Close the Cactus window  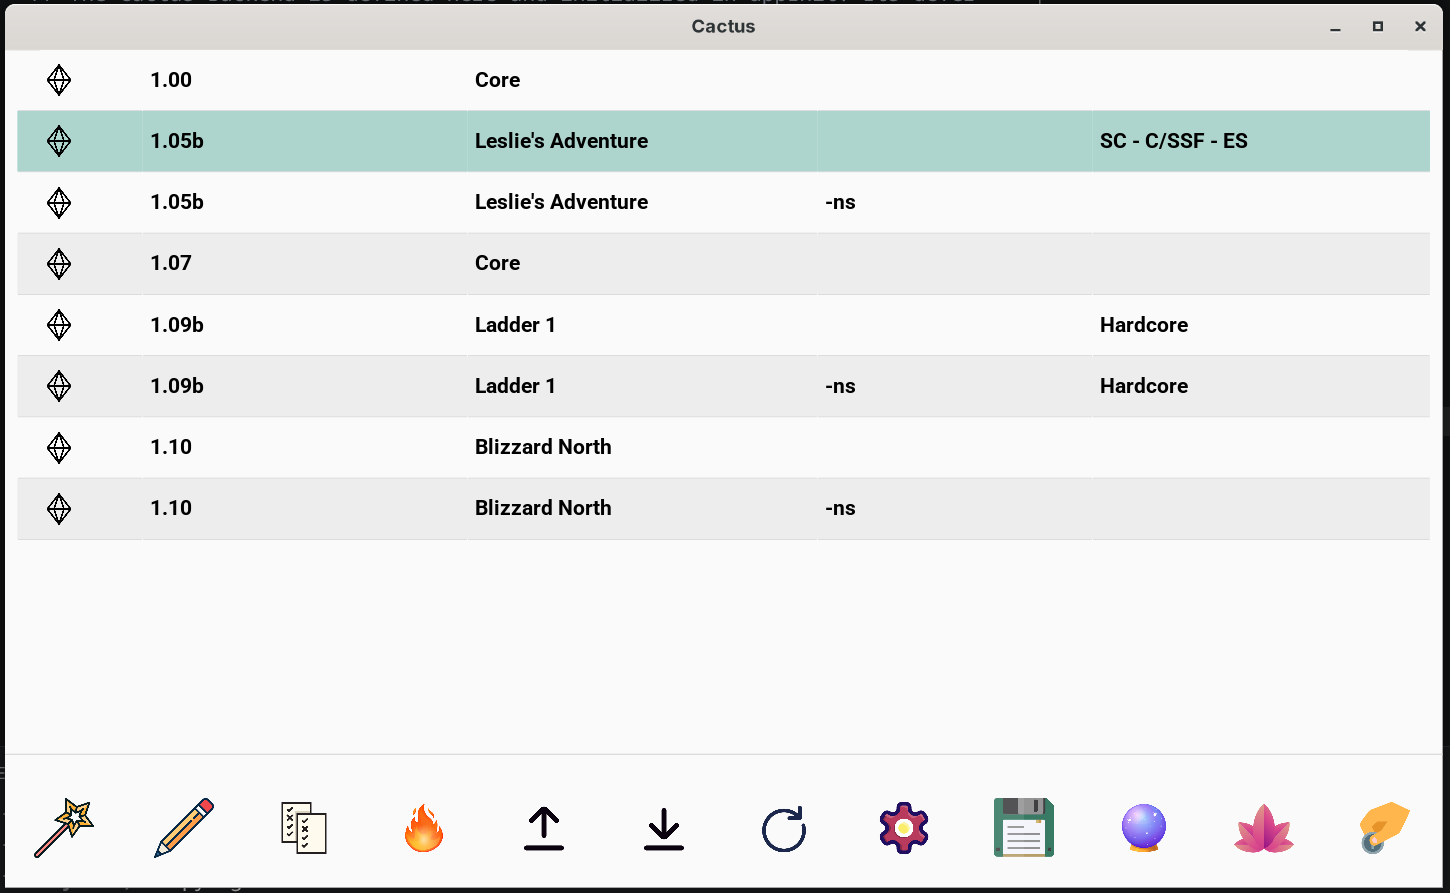pyautogui.click(x=1420, y=27)
